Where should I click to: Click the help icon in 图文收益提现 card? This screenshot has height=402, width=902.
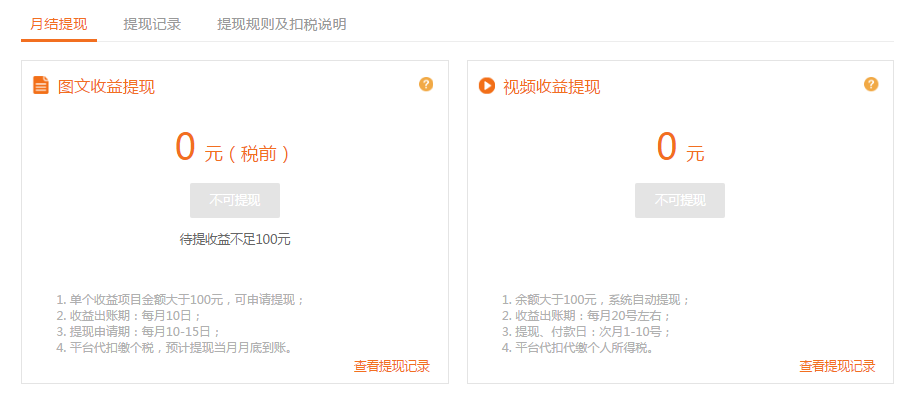(426, 84)
